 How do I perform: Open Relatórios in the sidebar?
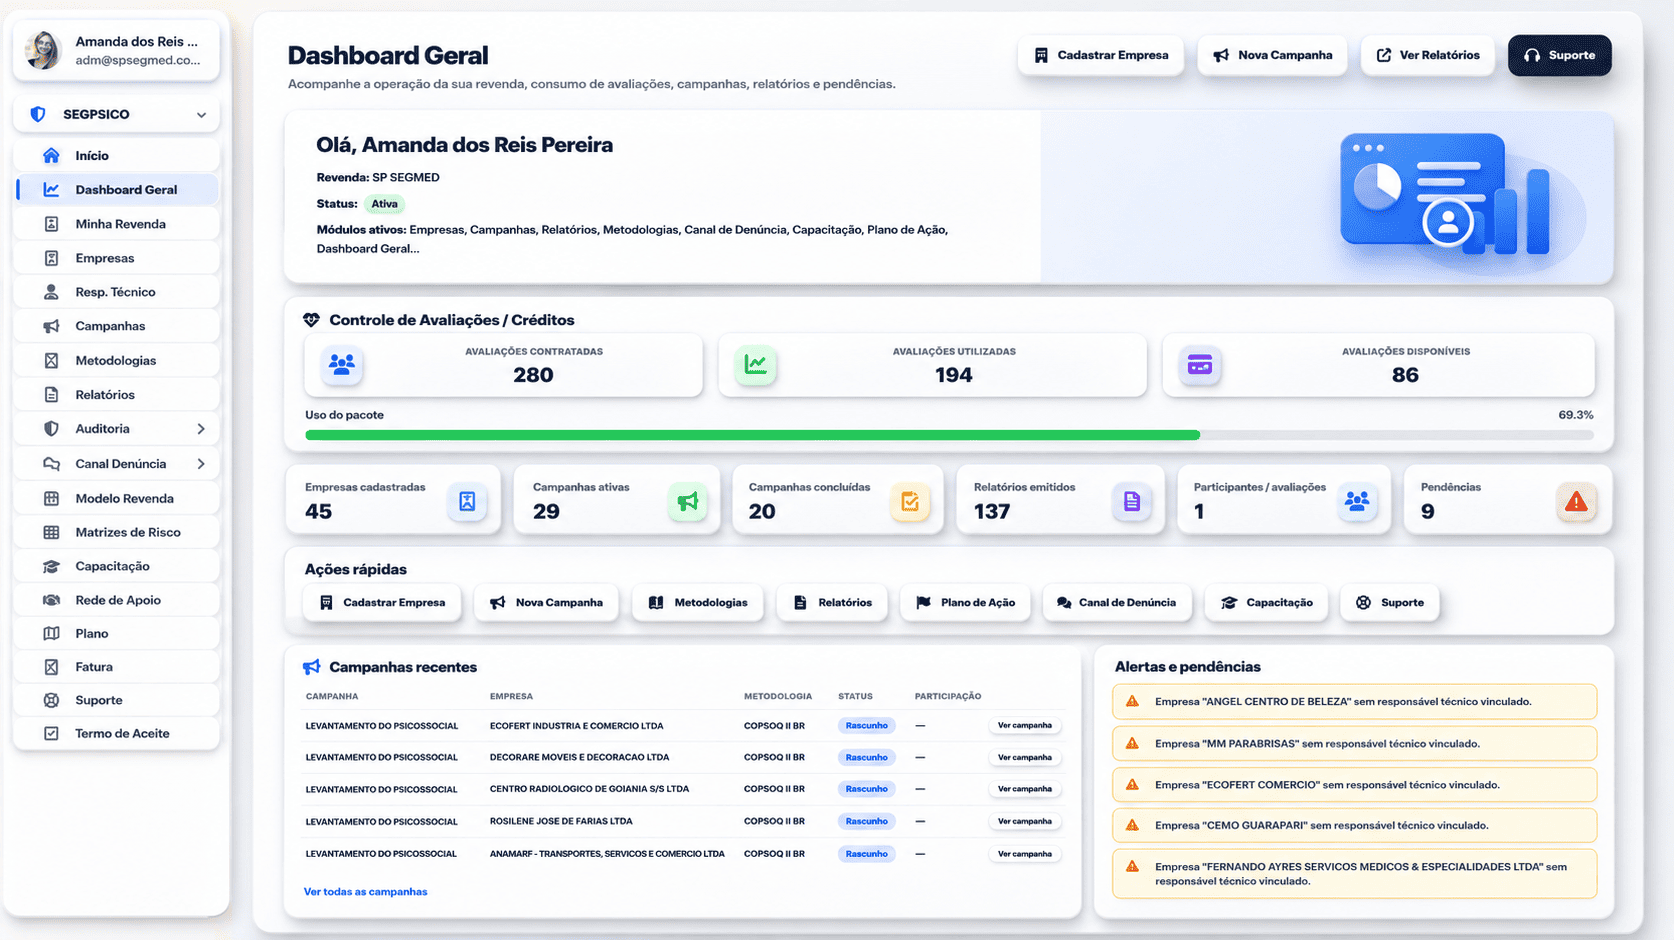click(117, 395)
